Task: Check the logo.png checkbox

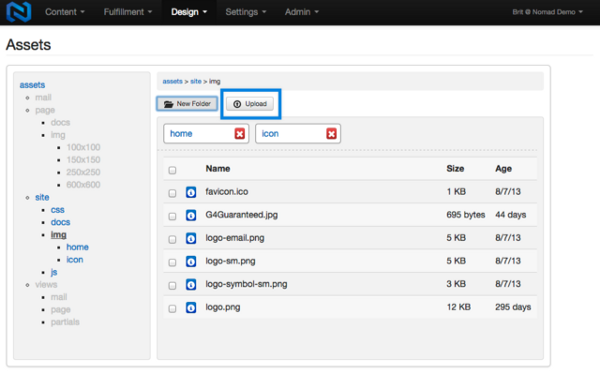Action: pyautogui.click(x=172, y=308)
